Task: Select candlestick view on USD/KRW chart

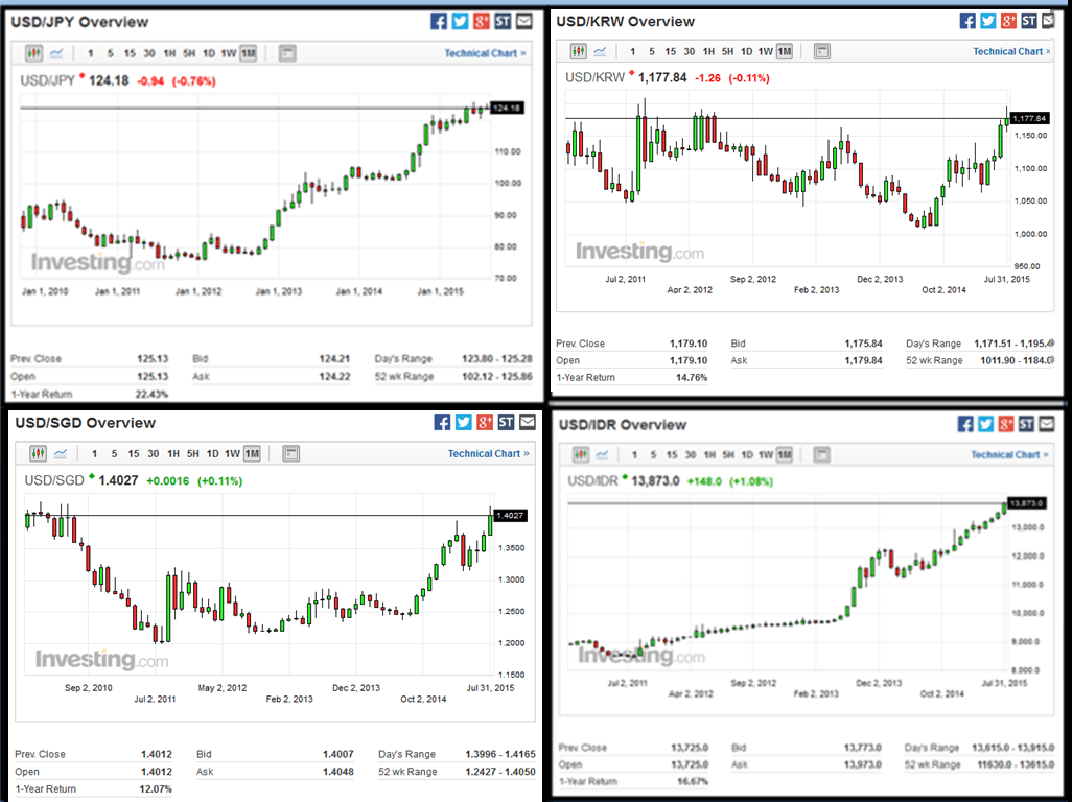Action: [x=578, y=51]
